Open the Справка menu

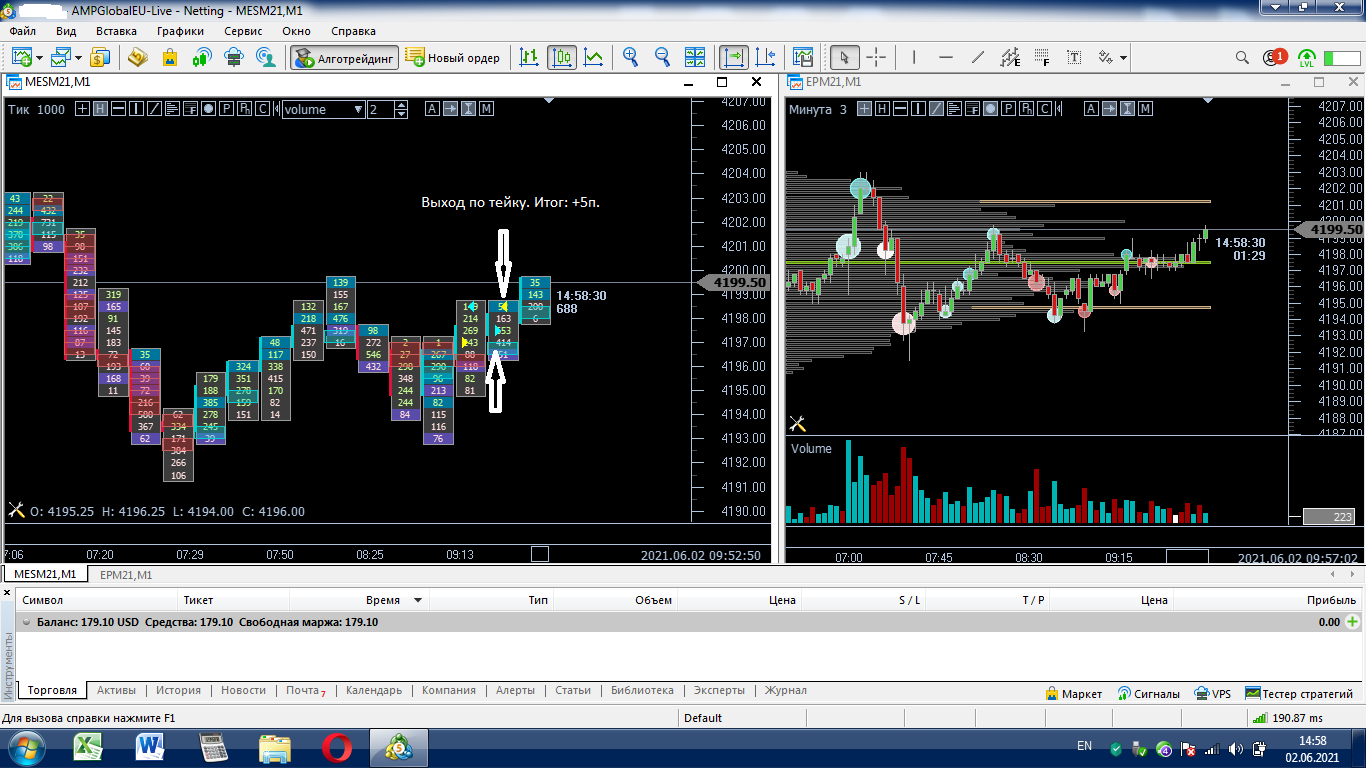pyautogui.click(x=353, y=31)
